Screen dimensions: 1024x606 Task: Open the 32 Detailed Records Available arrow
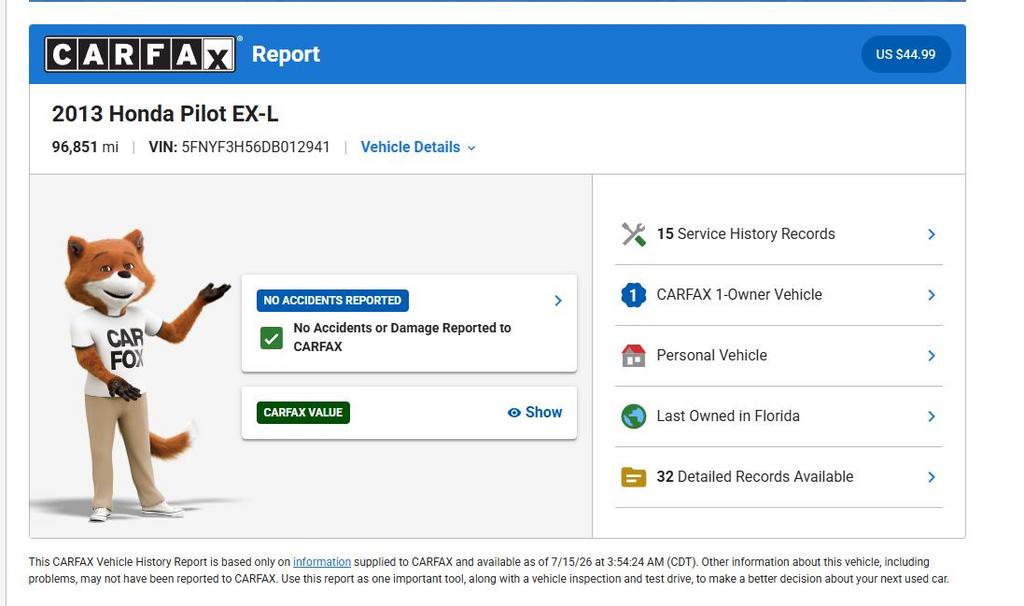click(931, 477)
